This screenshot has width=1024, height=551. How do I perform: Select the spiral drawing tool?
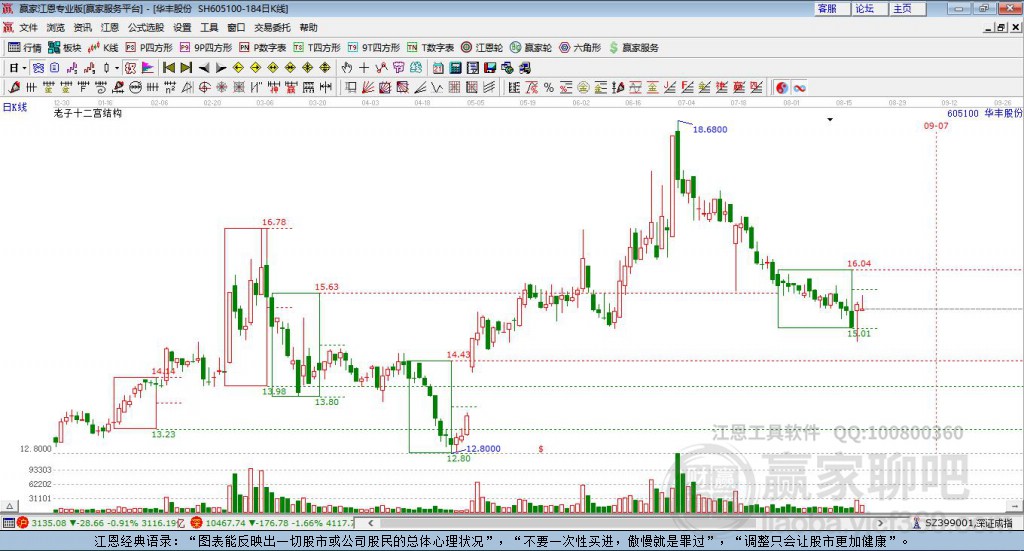[x=101, y=87]
